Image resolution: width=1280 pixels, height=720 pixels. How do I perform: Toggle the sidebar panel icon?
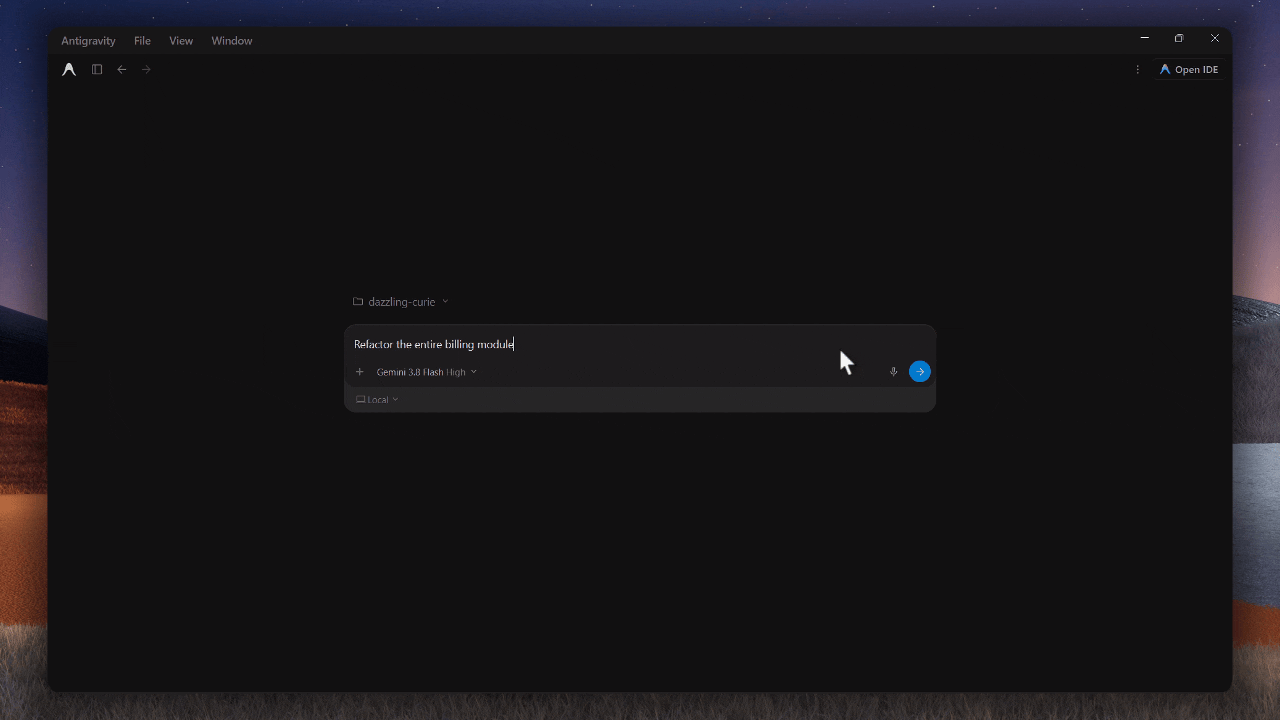click(97, 70)
